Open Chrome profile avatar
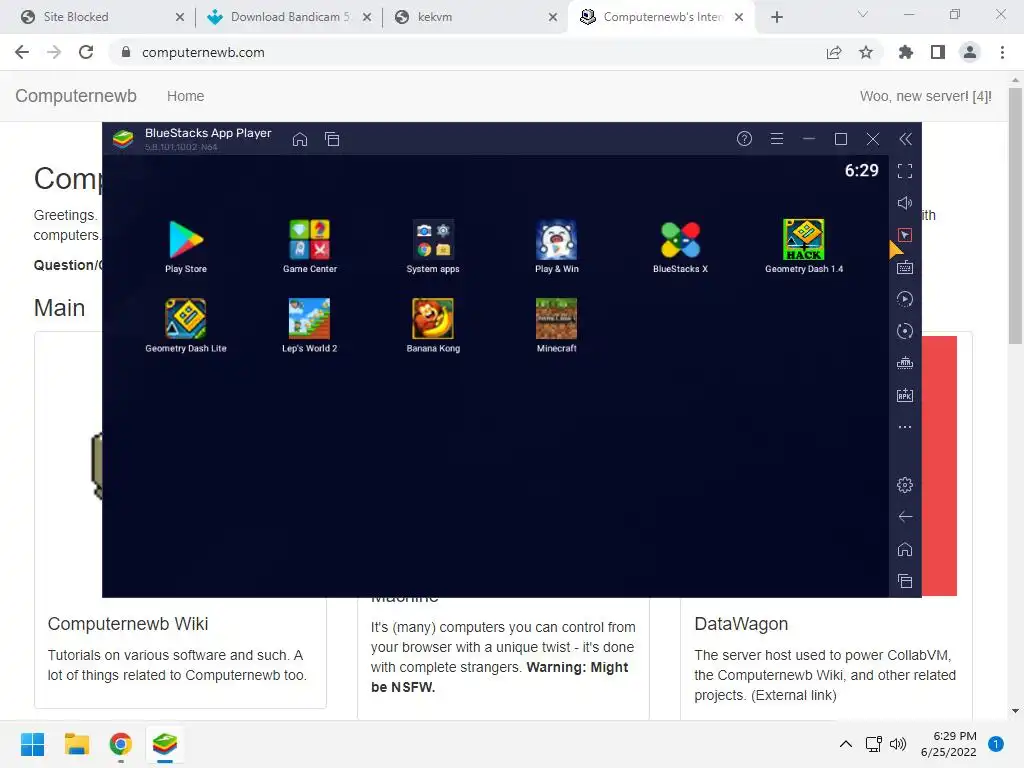Viewport: 1024px width, 768px height. click(x=970, y=52)
